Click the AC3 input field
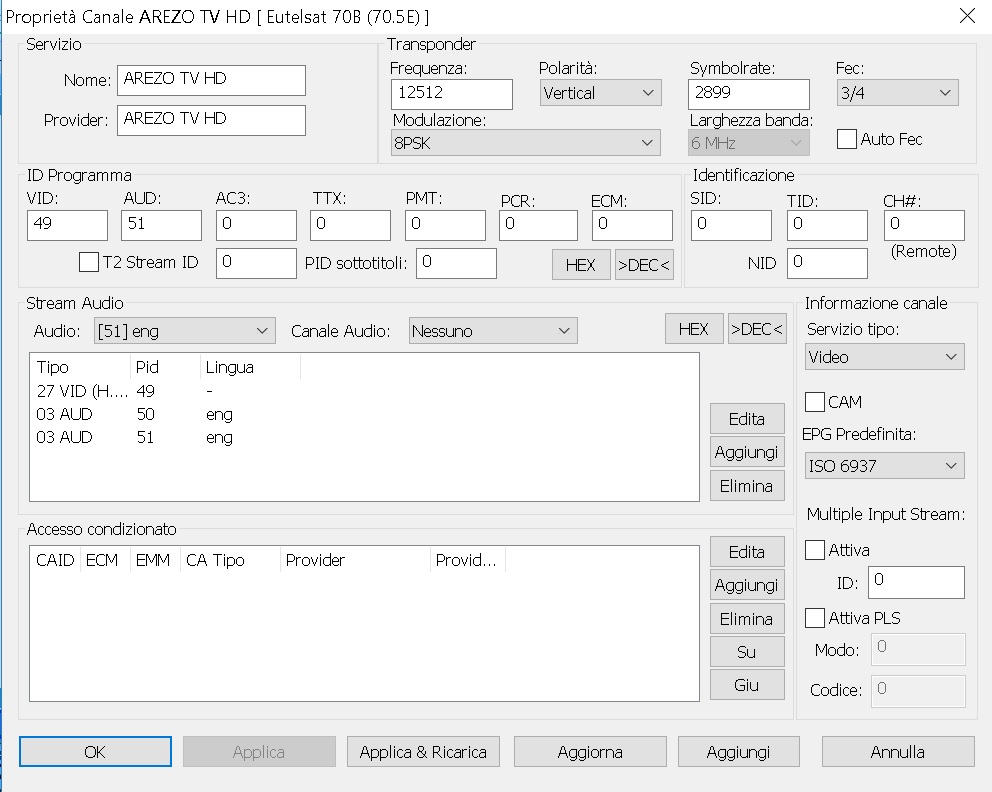The height and width of the screenshot is (792, 992). click(256, 225)
